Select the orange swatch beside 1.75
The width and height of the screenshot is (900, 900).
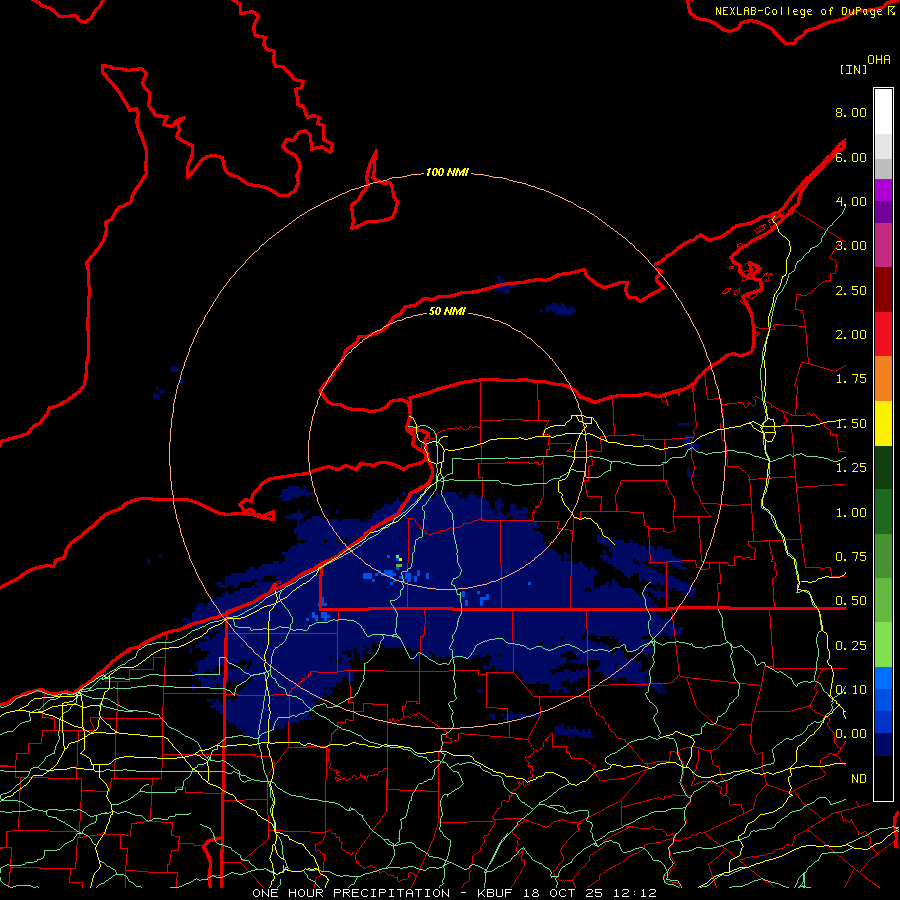[883, 378]
